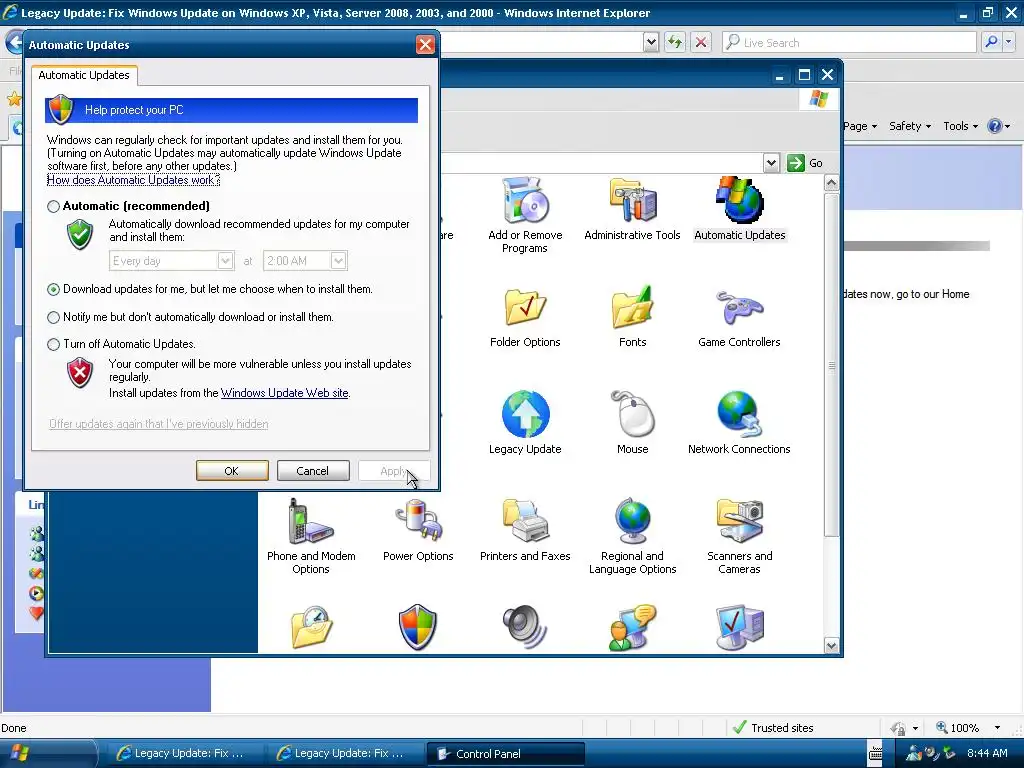Viewport: 1024px width, 768px height.
Task: Click the disabled Apply button
Action: click(x=394, y=471)
